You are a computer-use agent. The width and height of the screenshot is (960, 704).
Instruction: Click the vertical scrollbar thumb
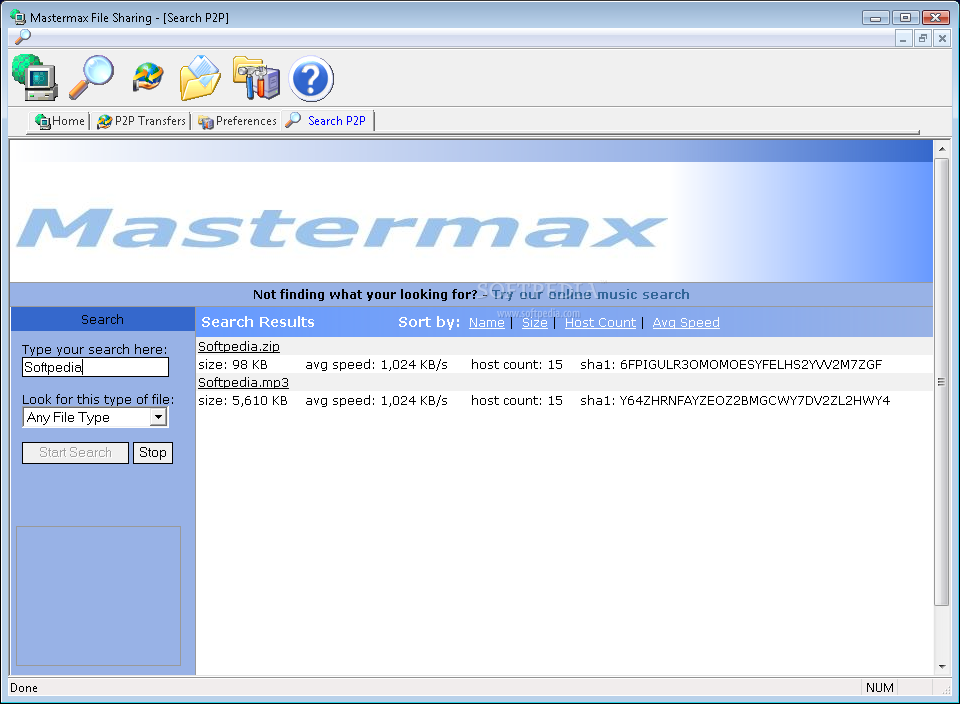tap(942, 381)
